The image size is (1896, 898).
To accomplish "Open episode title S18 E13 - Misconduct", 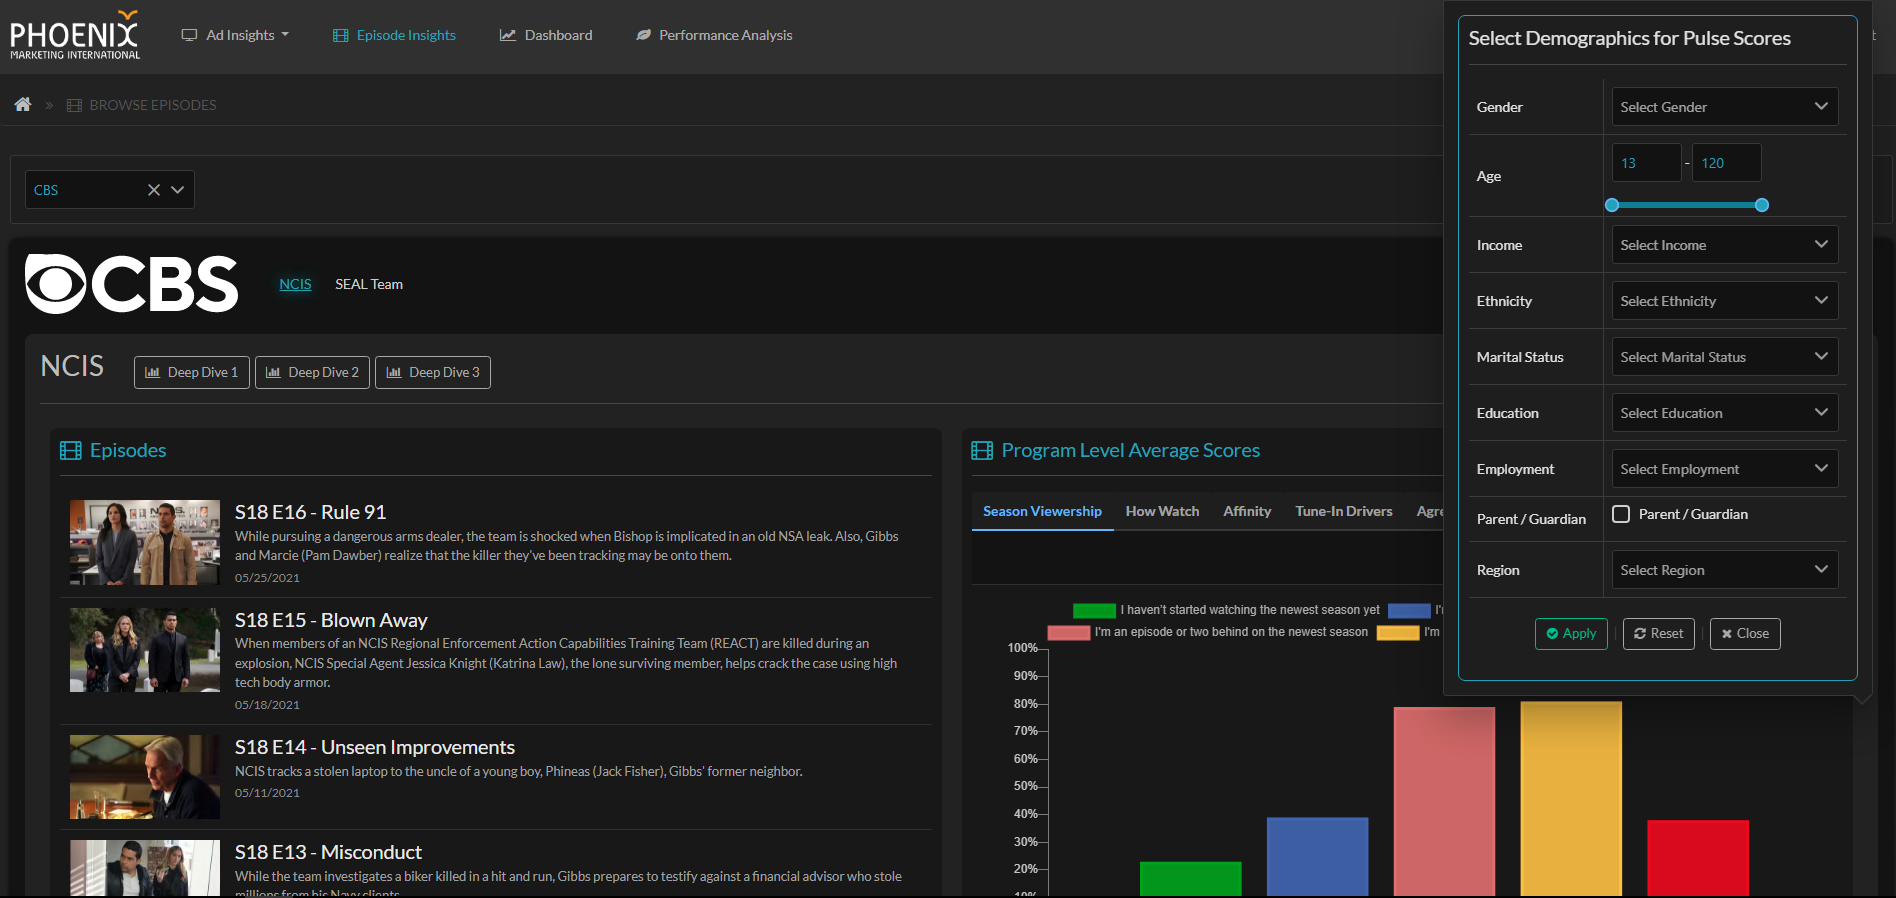I will point(328,852).
